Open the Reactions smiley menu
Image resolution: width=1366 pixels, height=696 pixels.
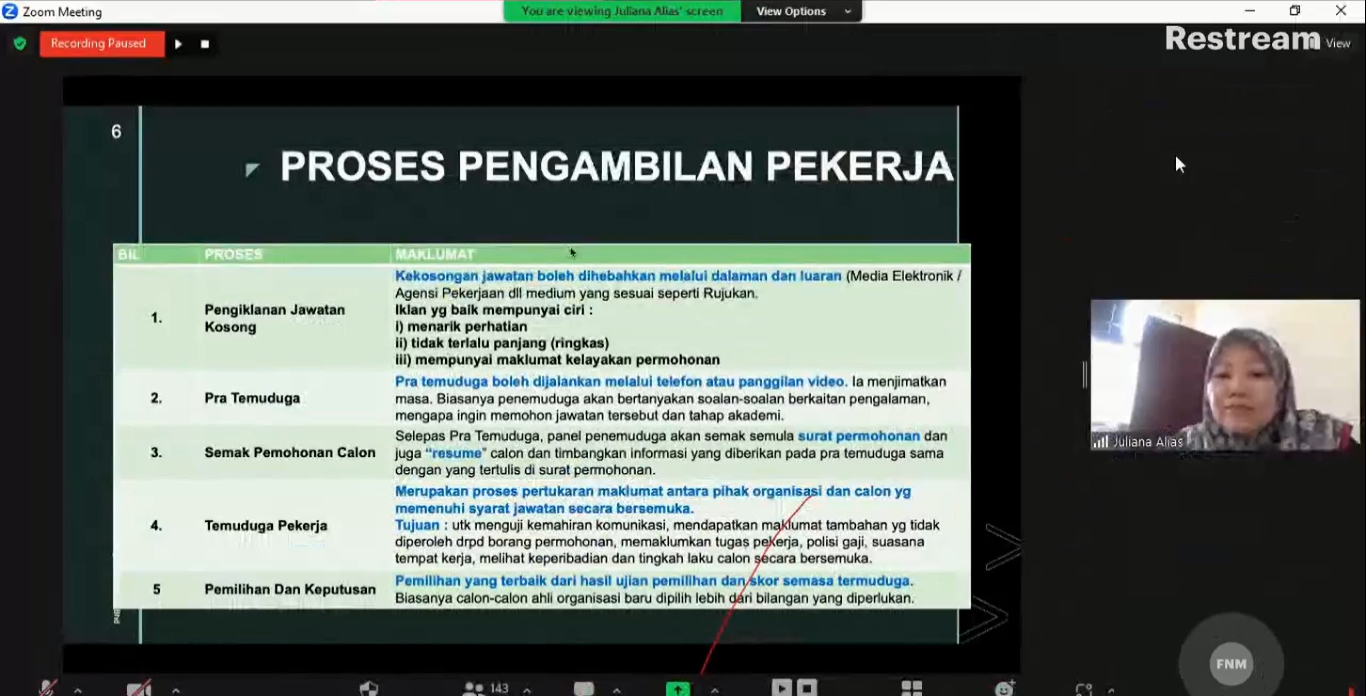point(1005,688)
